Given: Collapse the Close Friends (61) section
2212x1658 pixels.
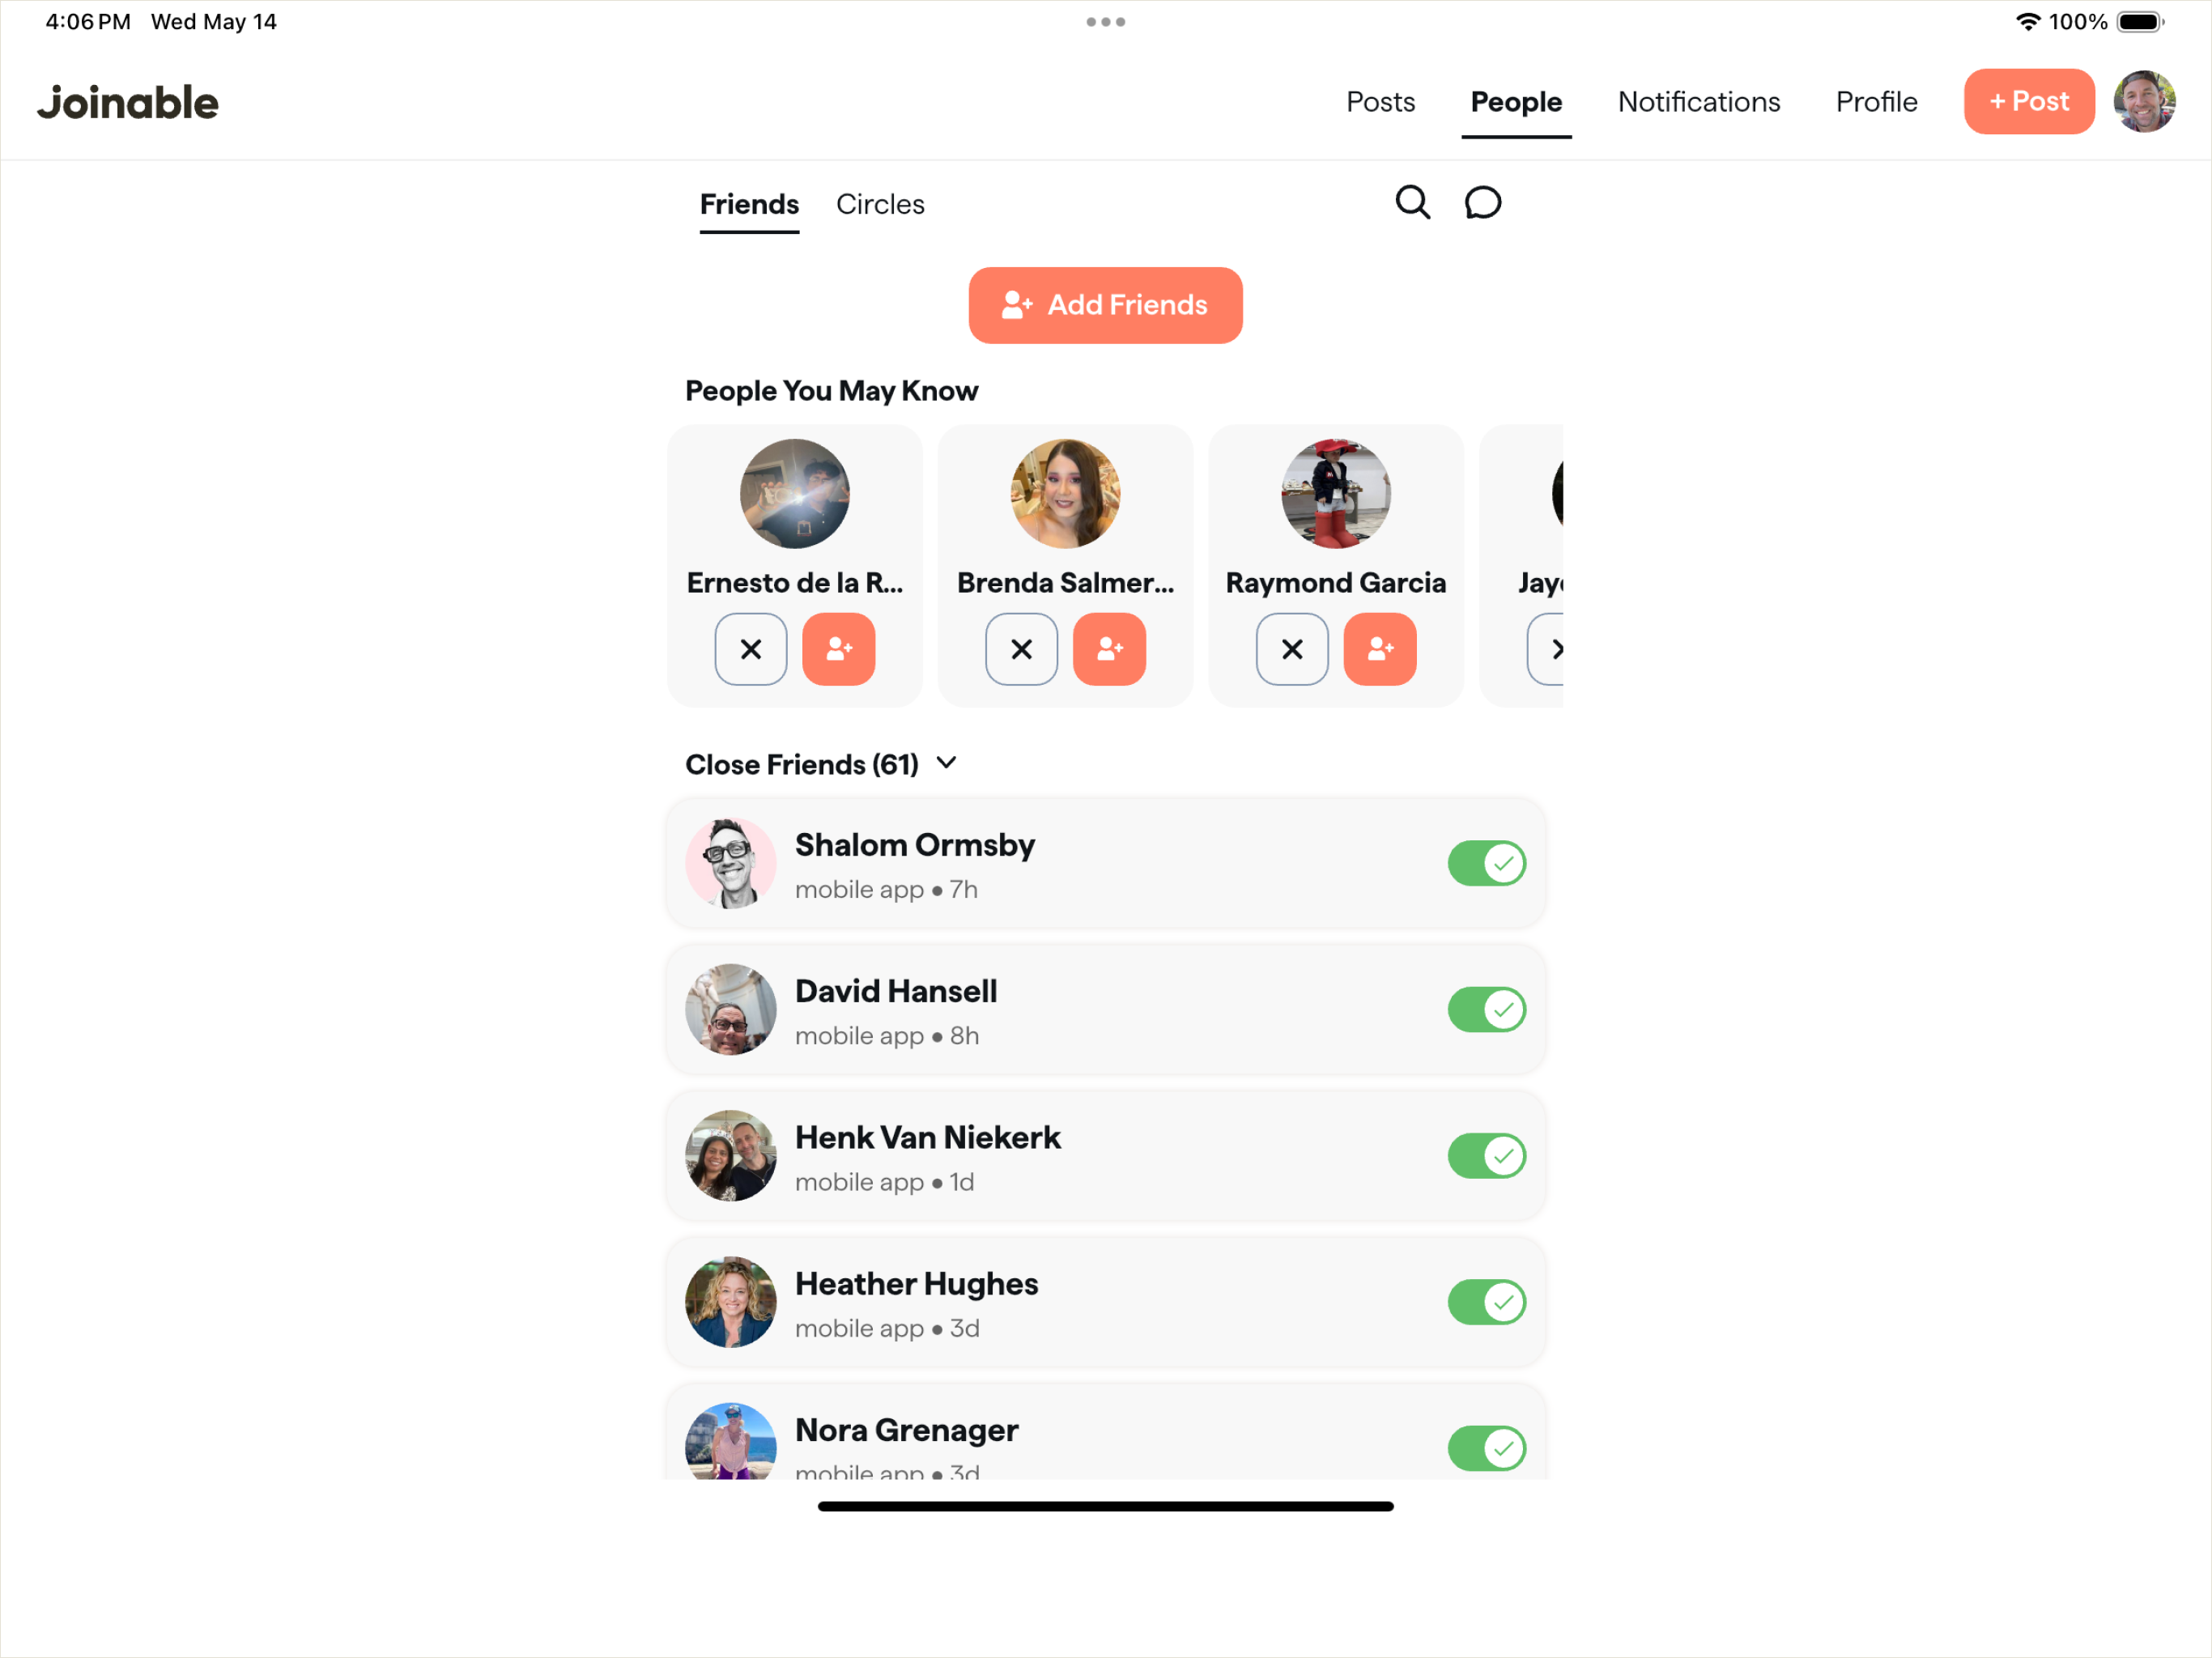Looking at the screenshot, I should coord(946,764).
